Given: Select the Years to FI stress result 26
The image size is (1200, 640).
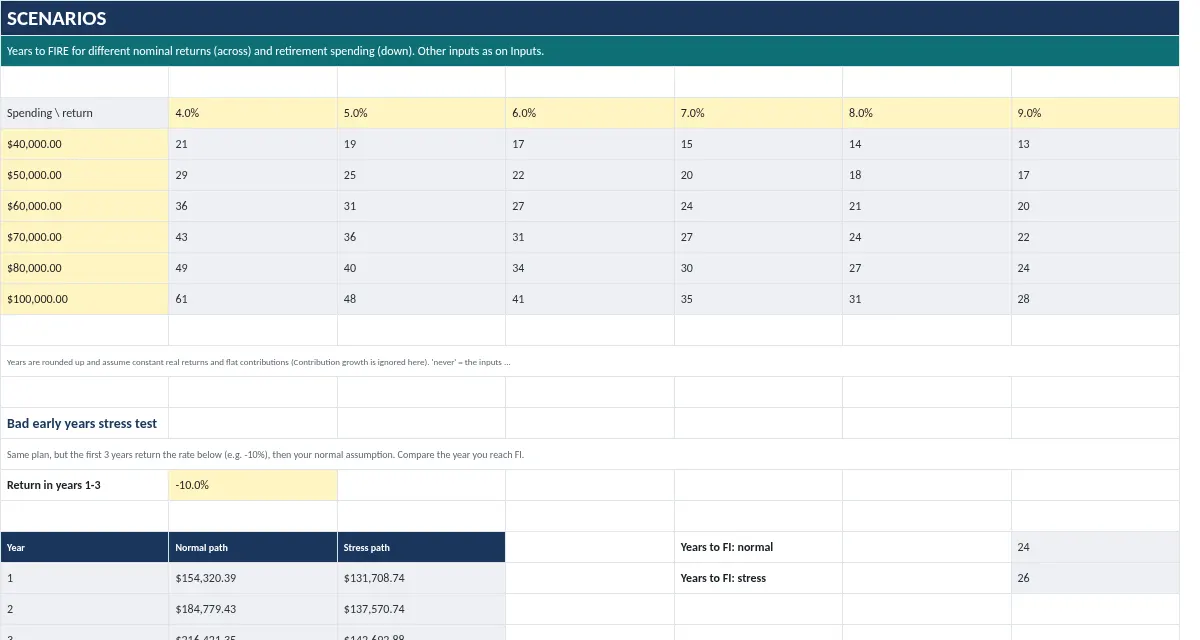Looking at the screenshot, I should pyautogui.click(x=1096, y=578).
